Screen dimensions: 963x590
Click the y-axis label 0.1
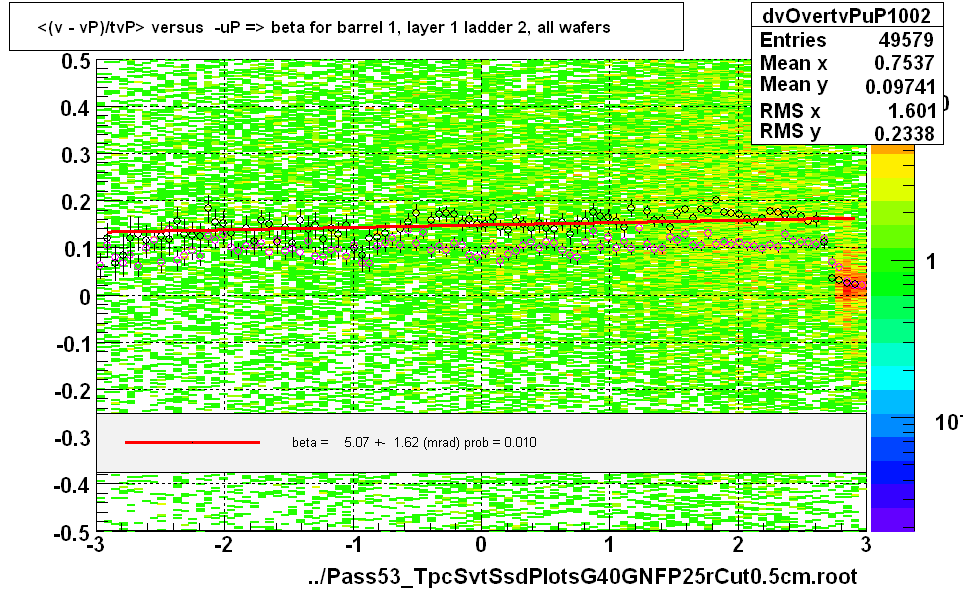pyautogui.click(x=76, y=250)
